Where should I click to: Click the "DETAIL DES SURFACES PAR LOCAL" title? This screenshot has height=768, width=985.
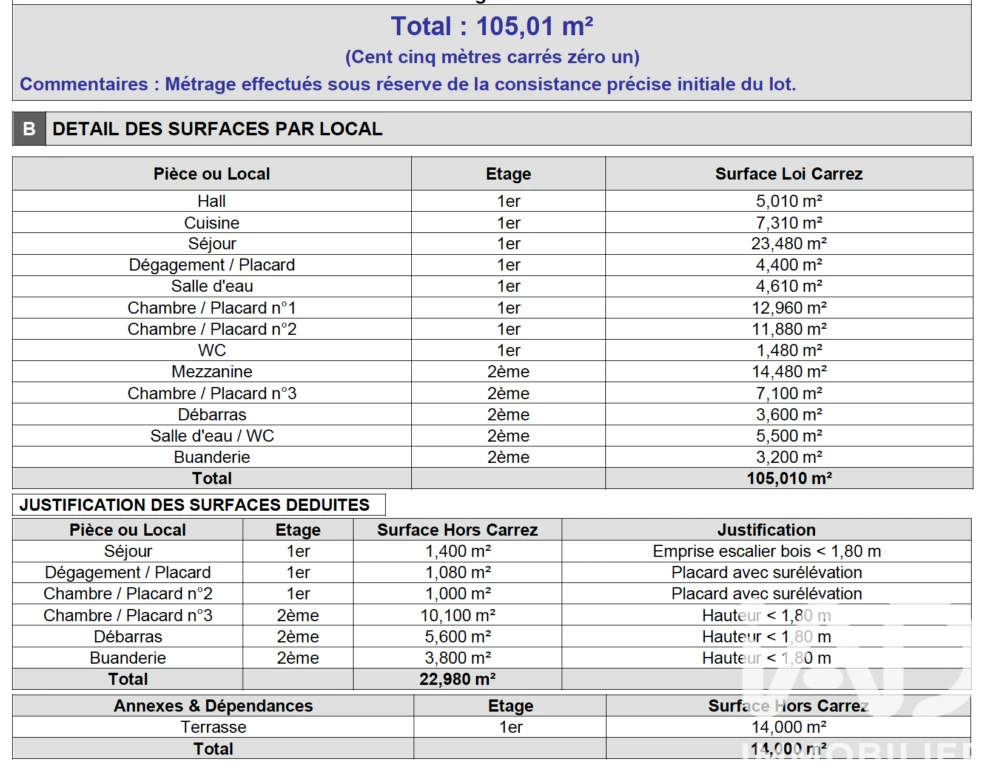pyautogui.click(x=217, y=129)
